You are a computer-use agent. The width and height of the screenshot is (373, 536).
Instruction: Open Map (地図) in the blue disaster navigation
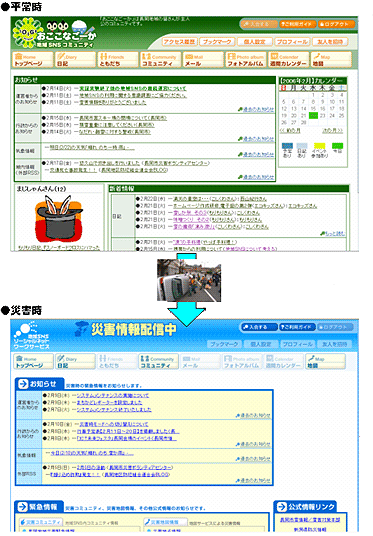pyautogui.click(x=326, y=362)
